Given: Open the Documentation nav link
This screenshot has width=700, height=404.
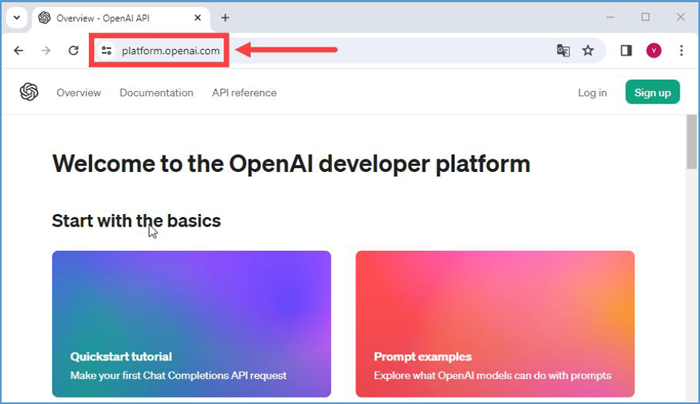Looking at the screenshot, I should [156, 93].
